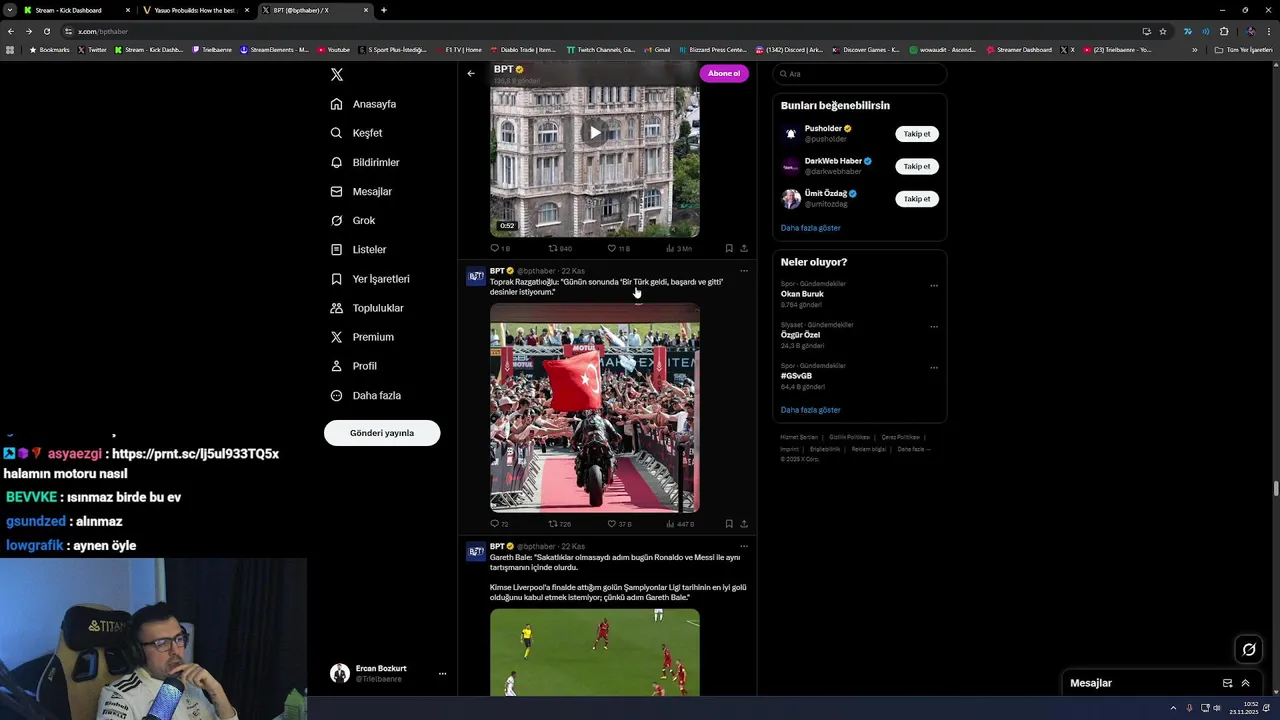Repost the Toprak Razgatlıoğlu post

click(x=560, y=524)
